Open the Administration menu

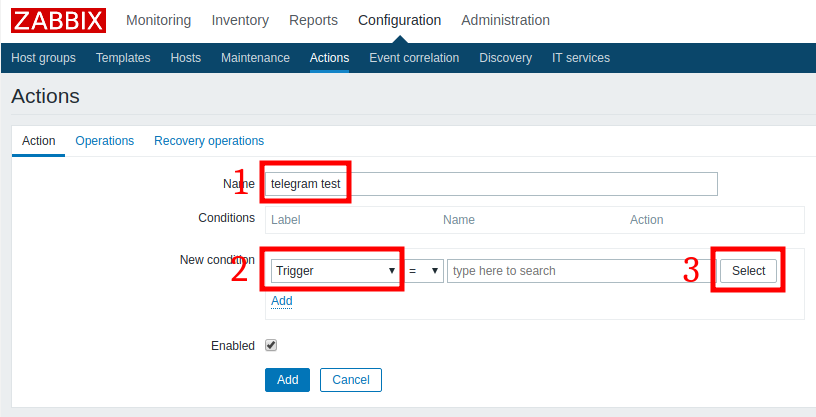point(505,20)
